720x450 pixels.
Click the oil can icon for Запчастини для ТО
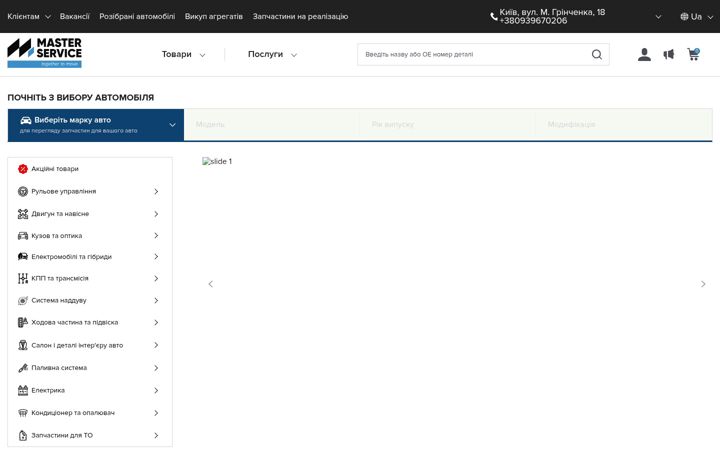pos(22,435)
